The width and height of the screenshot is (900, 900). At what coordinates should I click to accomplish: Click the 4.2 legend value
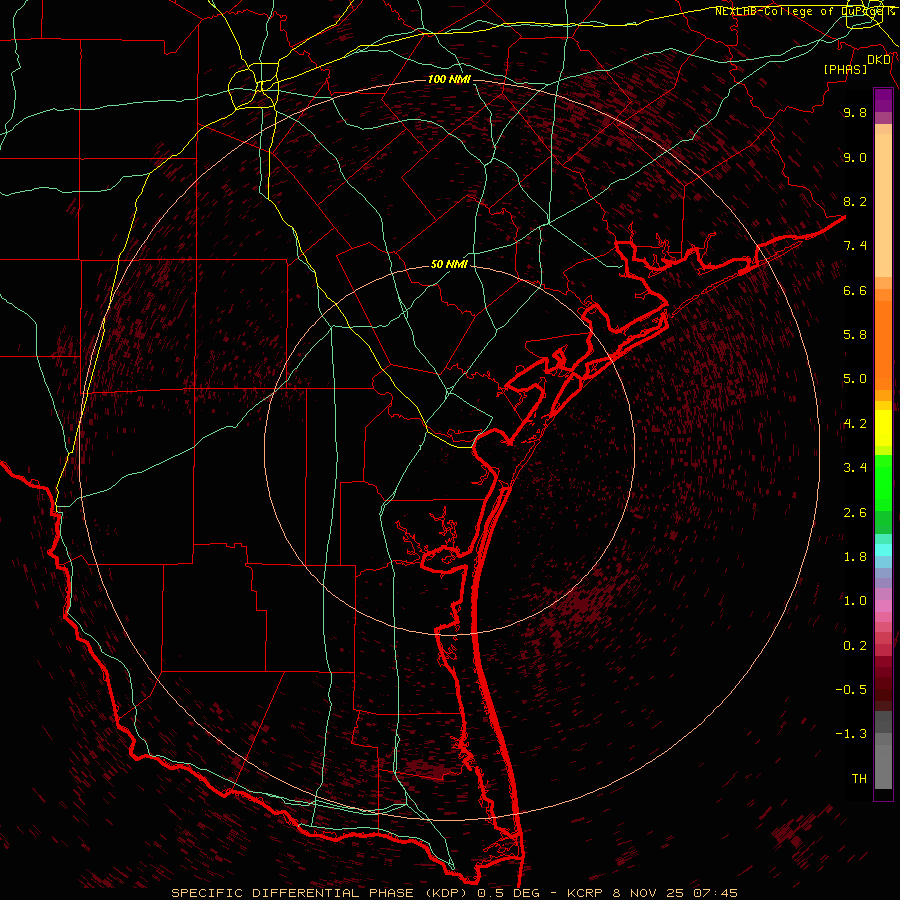[x=855, y=424]
